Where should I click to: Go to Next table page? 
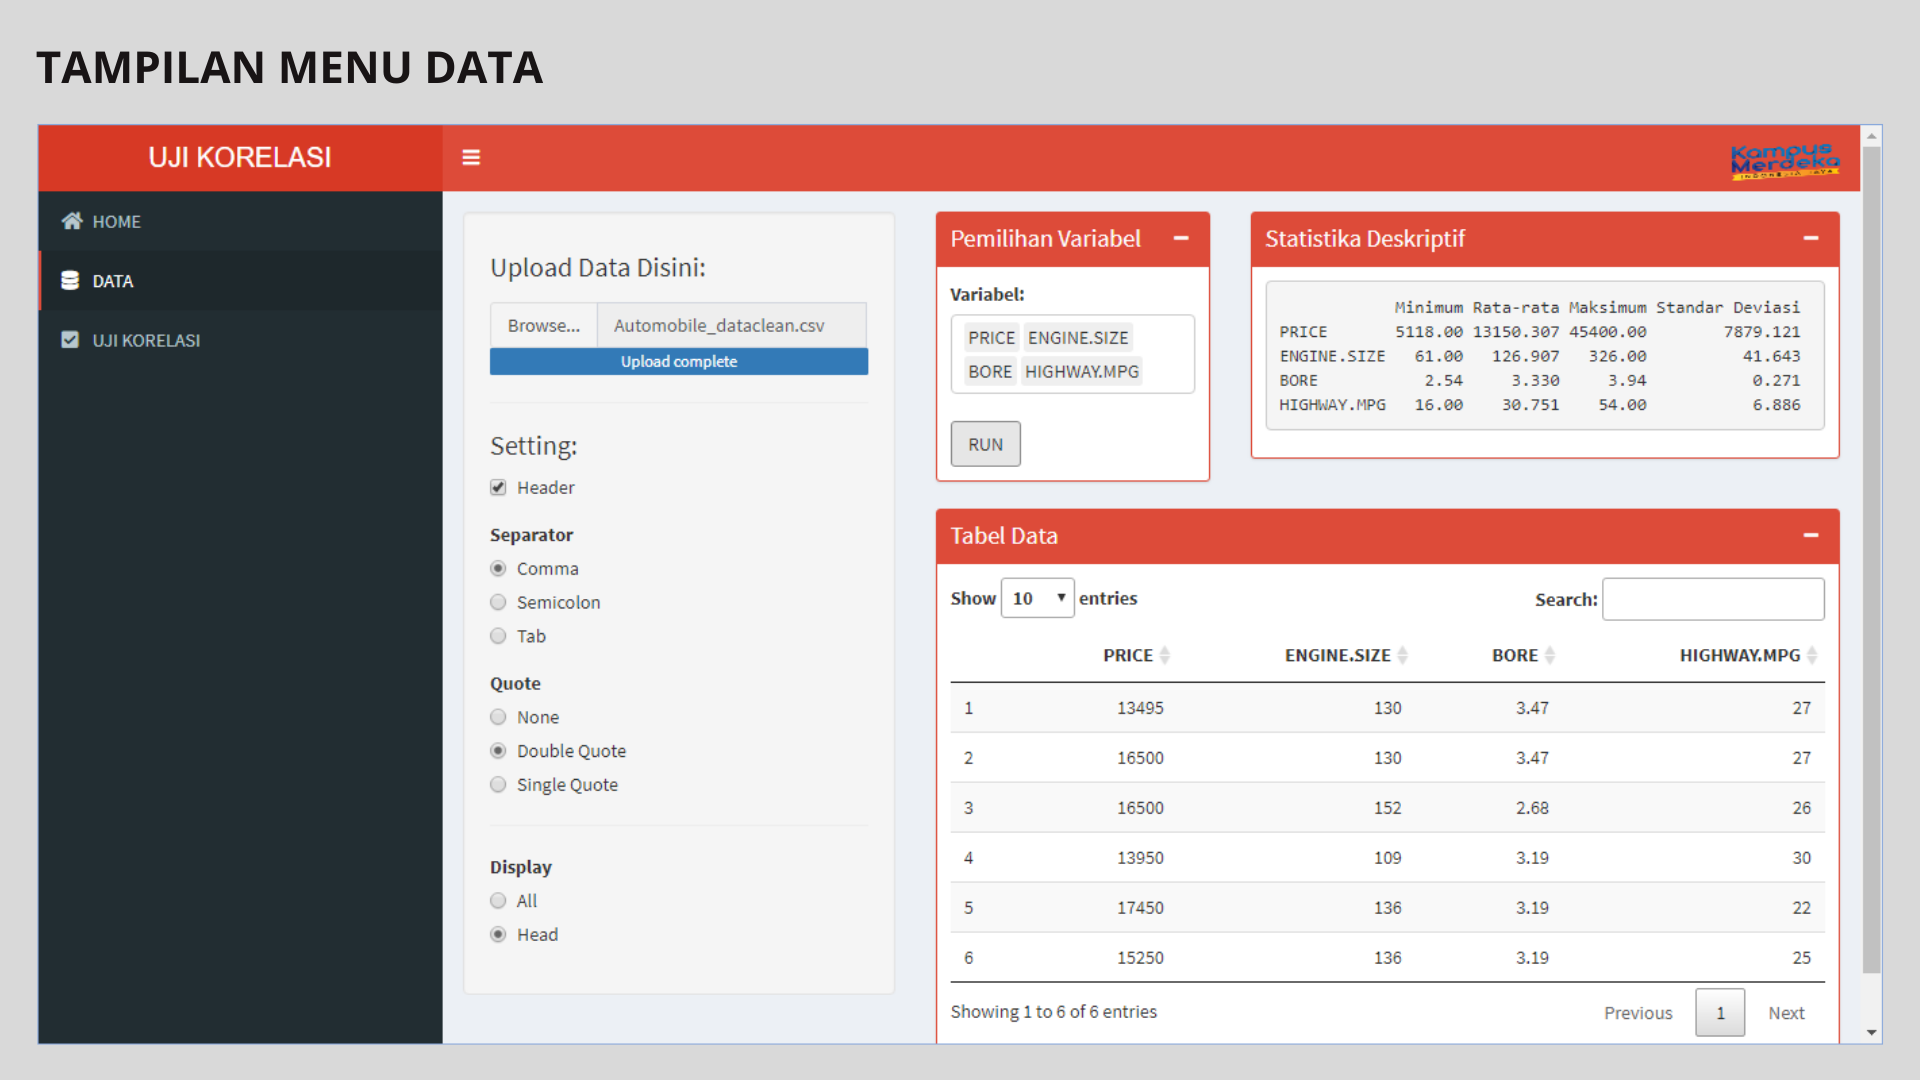[1786, 1013]
